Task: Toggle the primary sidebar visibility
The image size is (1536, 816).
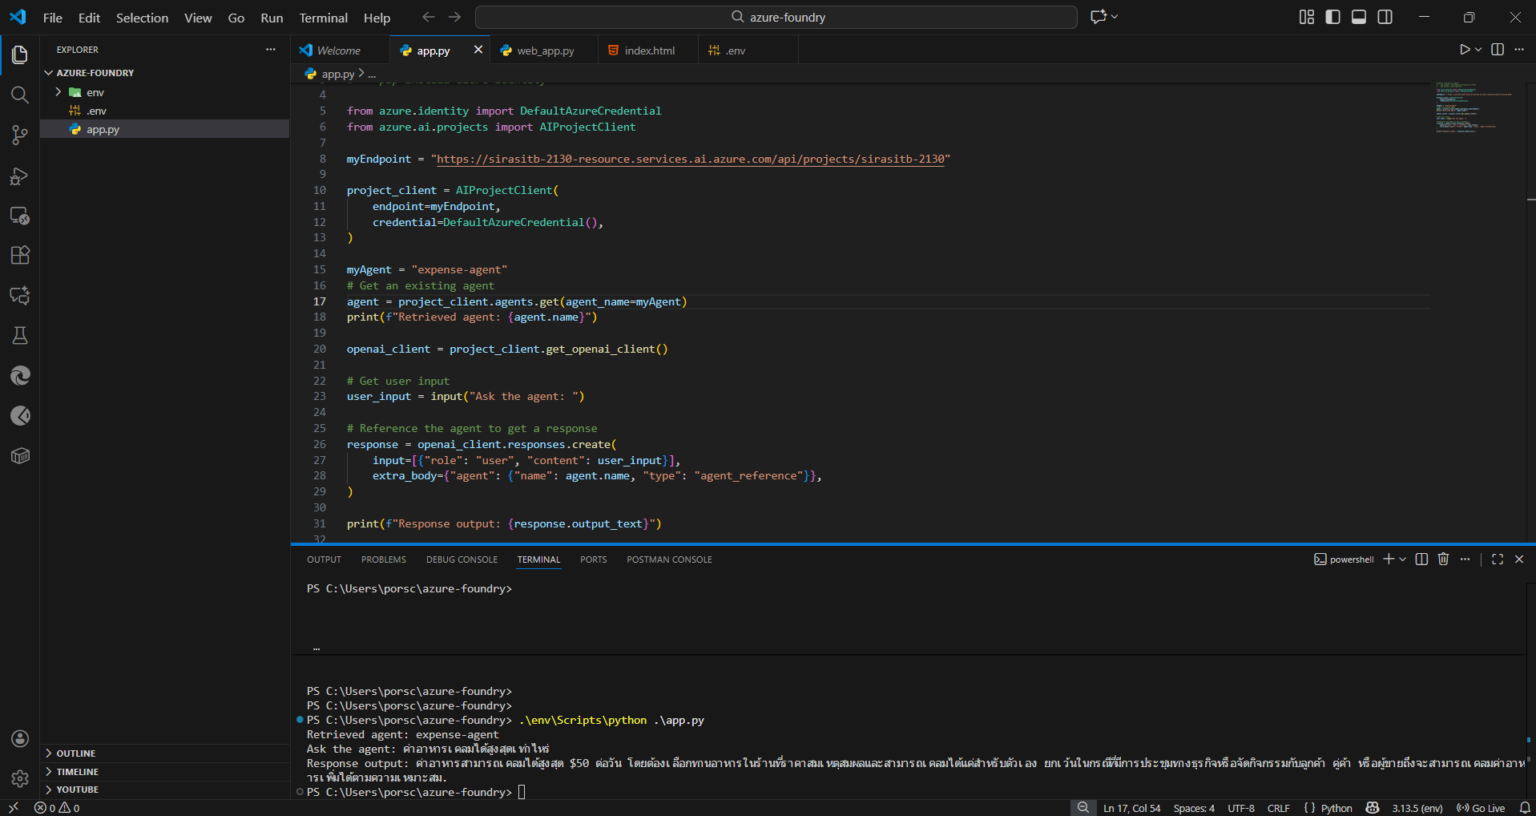Action: pos(1332,16)
